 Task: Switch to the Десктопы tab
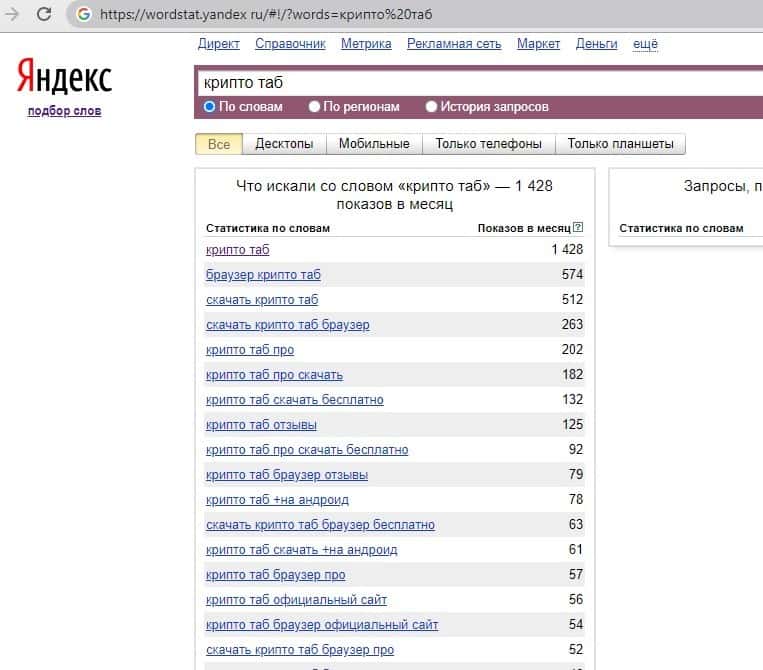coord(284,144)
